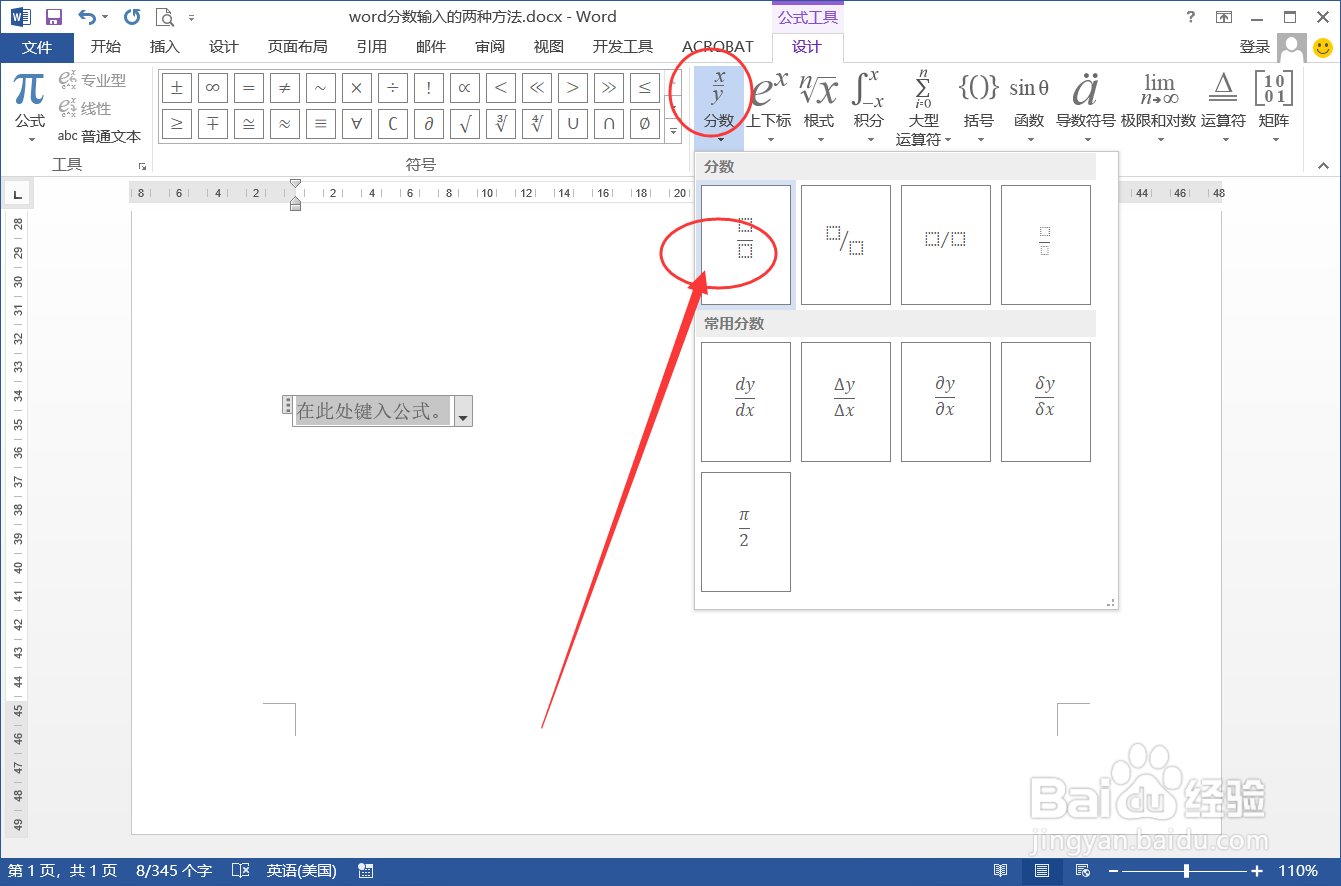
Task: Click the zoom in plus button
Action: [x=1258, y=871]
